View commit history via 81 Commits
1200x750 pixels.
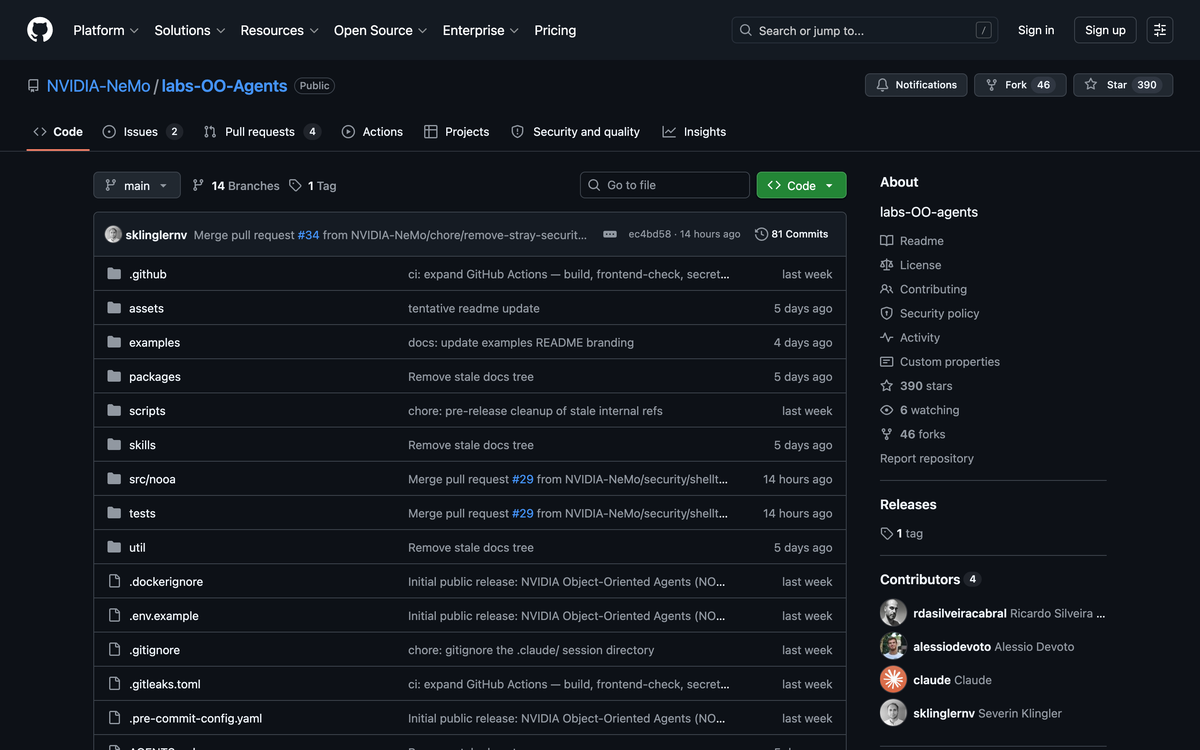[792, 234]
